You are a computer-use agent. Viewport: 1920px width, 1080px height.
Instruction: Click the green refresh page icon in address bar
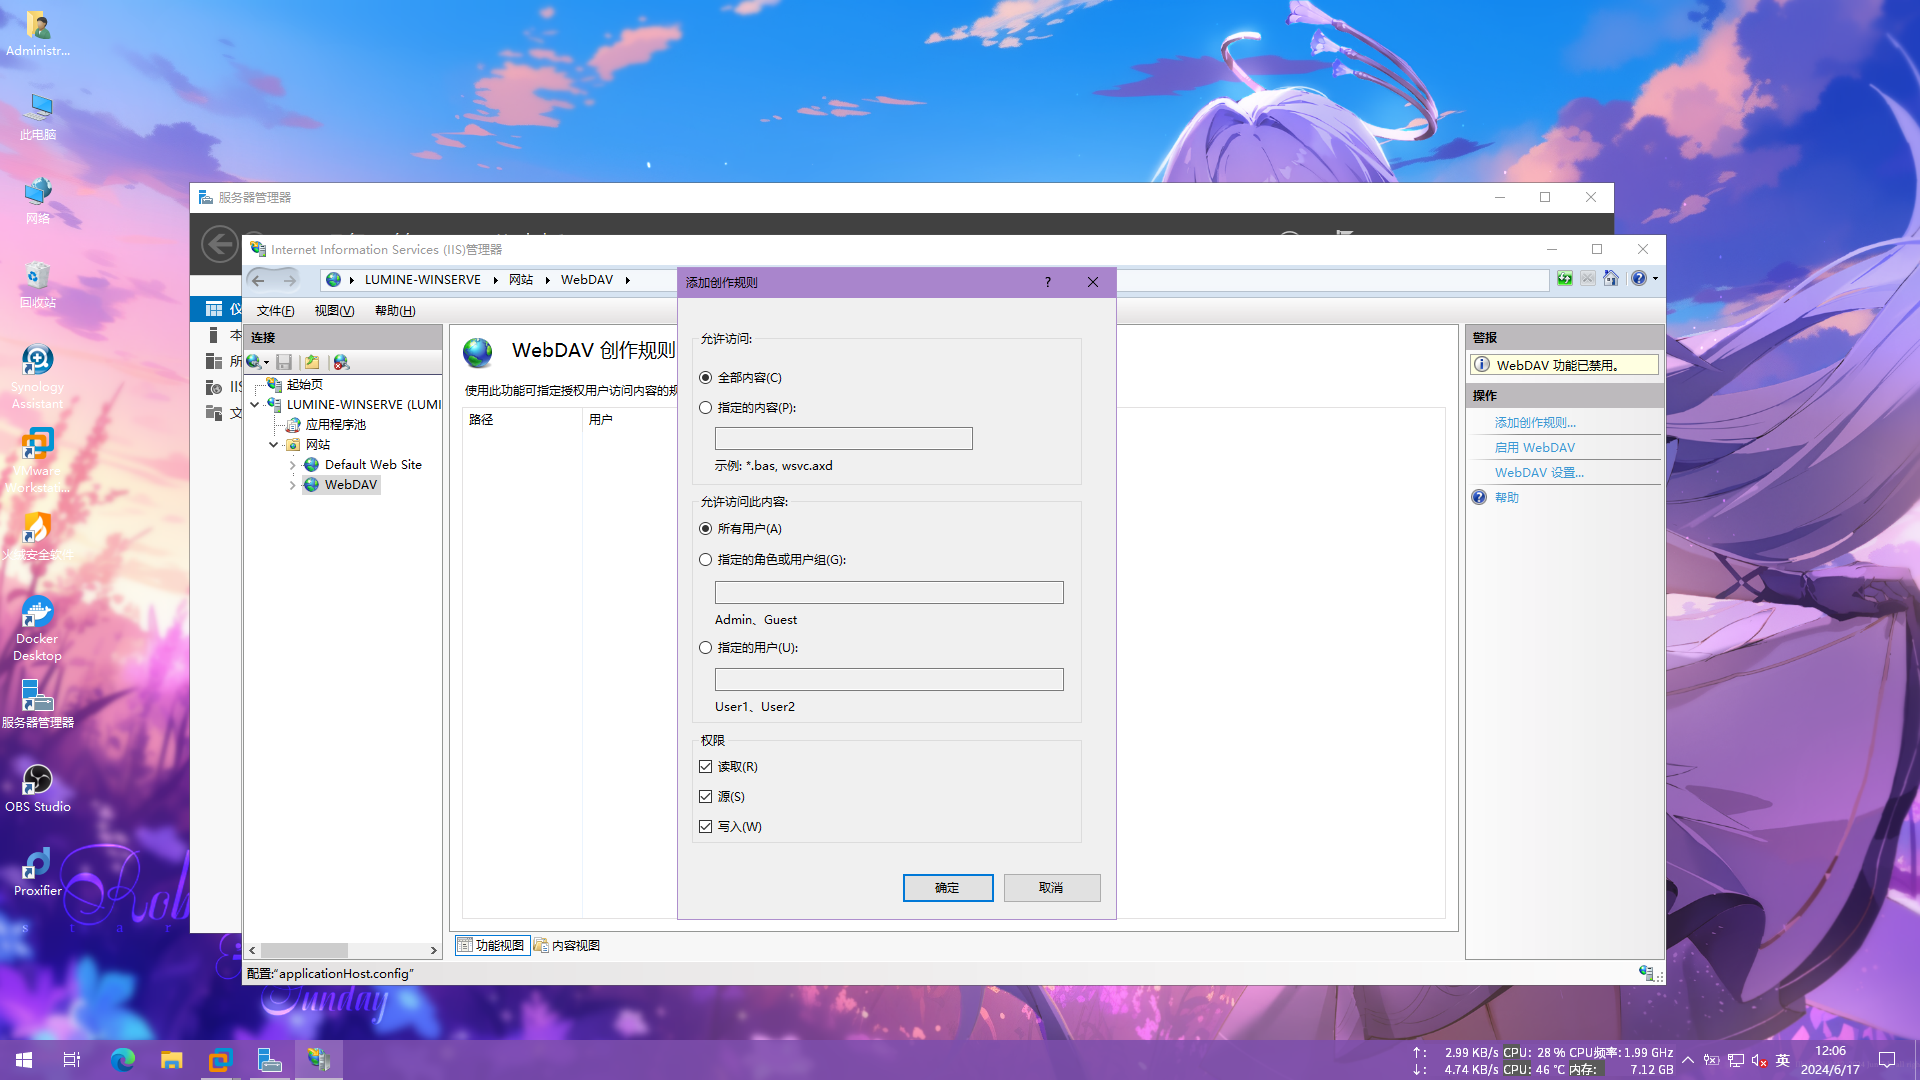tap(1564, 279)
